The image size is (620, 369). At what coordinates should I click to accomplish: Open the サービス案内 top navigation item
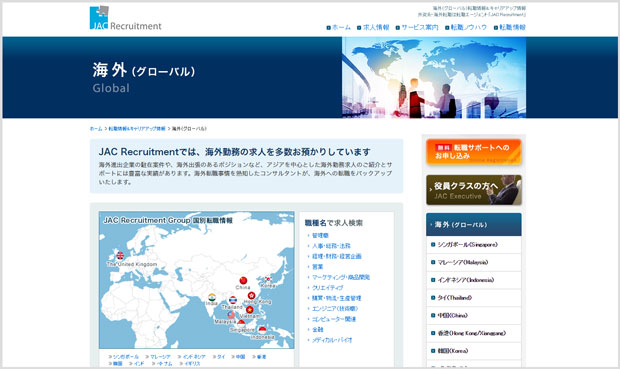[420, 27]
